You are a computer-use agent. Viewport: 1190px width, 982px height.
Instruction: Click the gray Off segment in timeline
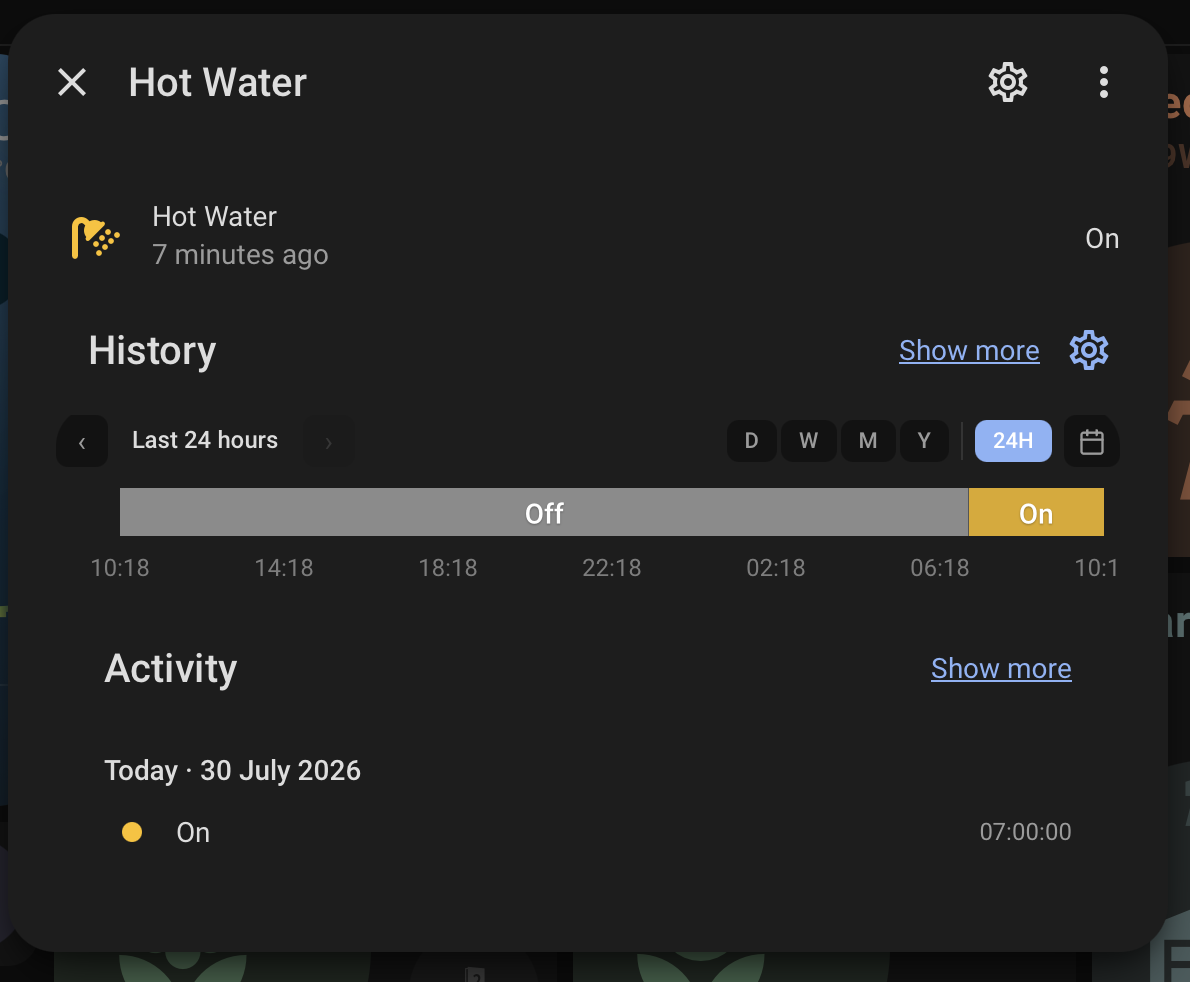pos(544,512)
